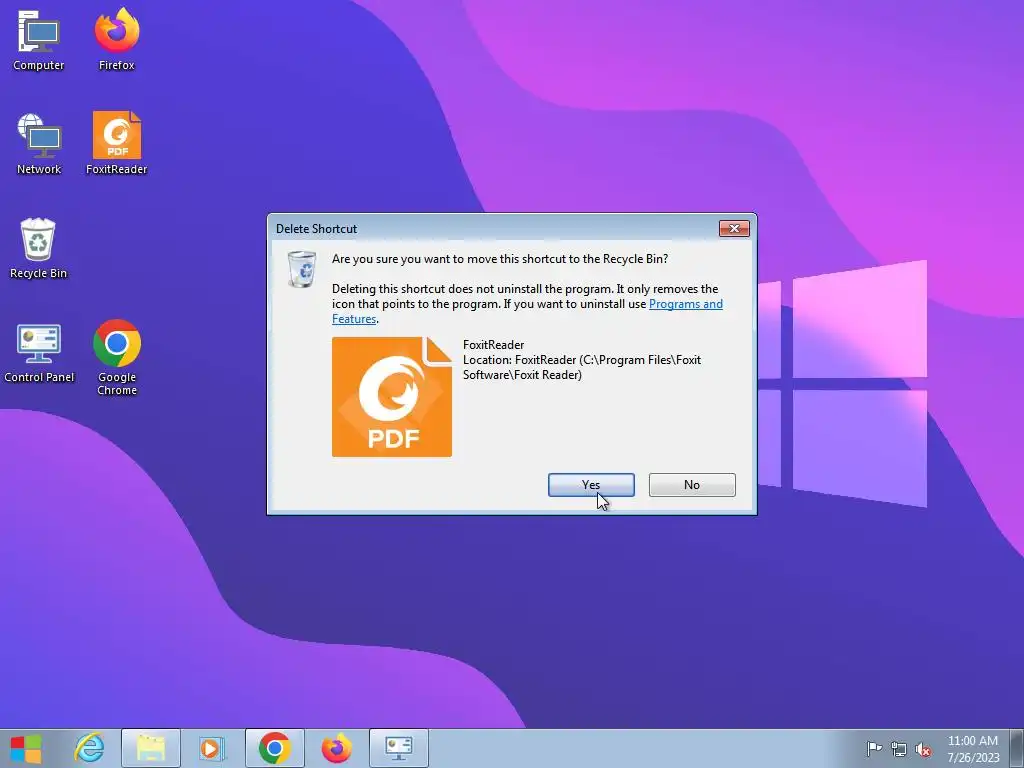This screenshot has height=768, width=1024.
Task: Select the Network desktop icon
Action: pyautogui.click(x=39, y=144)
